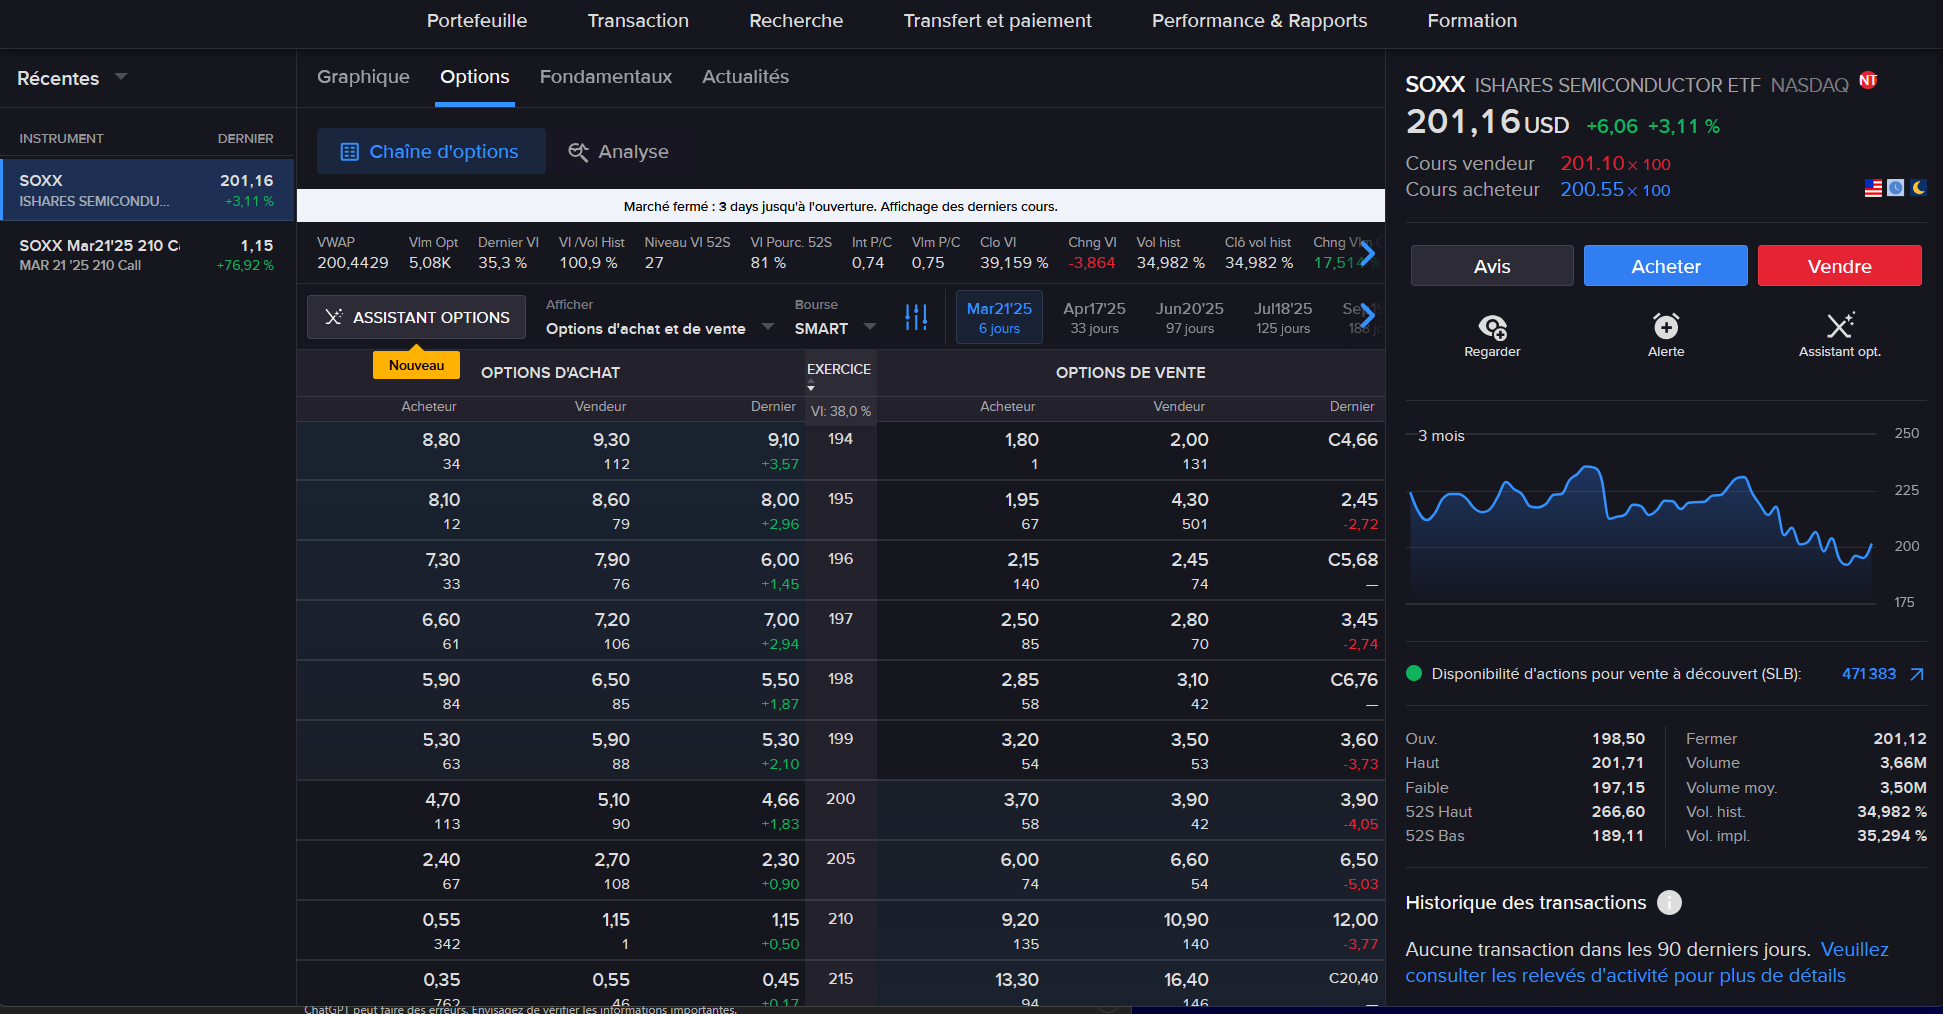This screenshot has width=1943, height=1014.
Task: Click the moon after-hours icon
Action: click(x=1918, y=187)
